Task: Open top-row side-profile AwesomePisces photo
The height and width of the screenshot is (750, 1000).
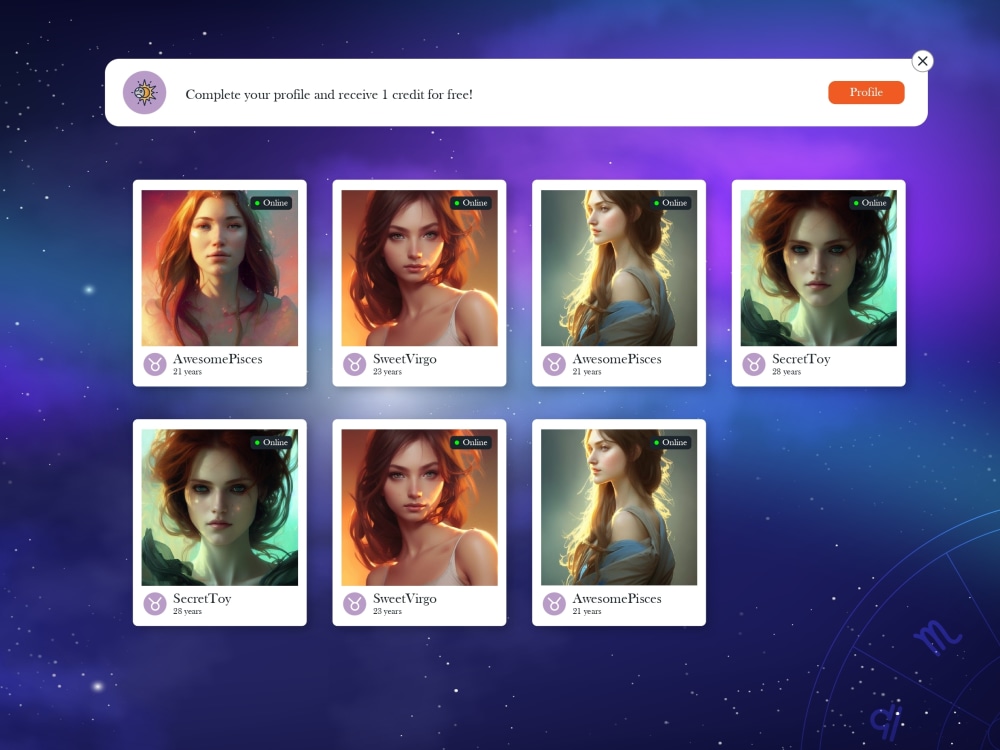Action: [619, 268]
